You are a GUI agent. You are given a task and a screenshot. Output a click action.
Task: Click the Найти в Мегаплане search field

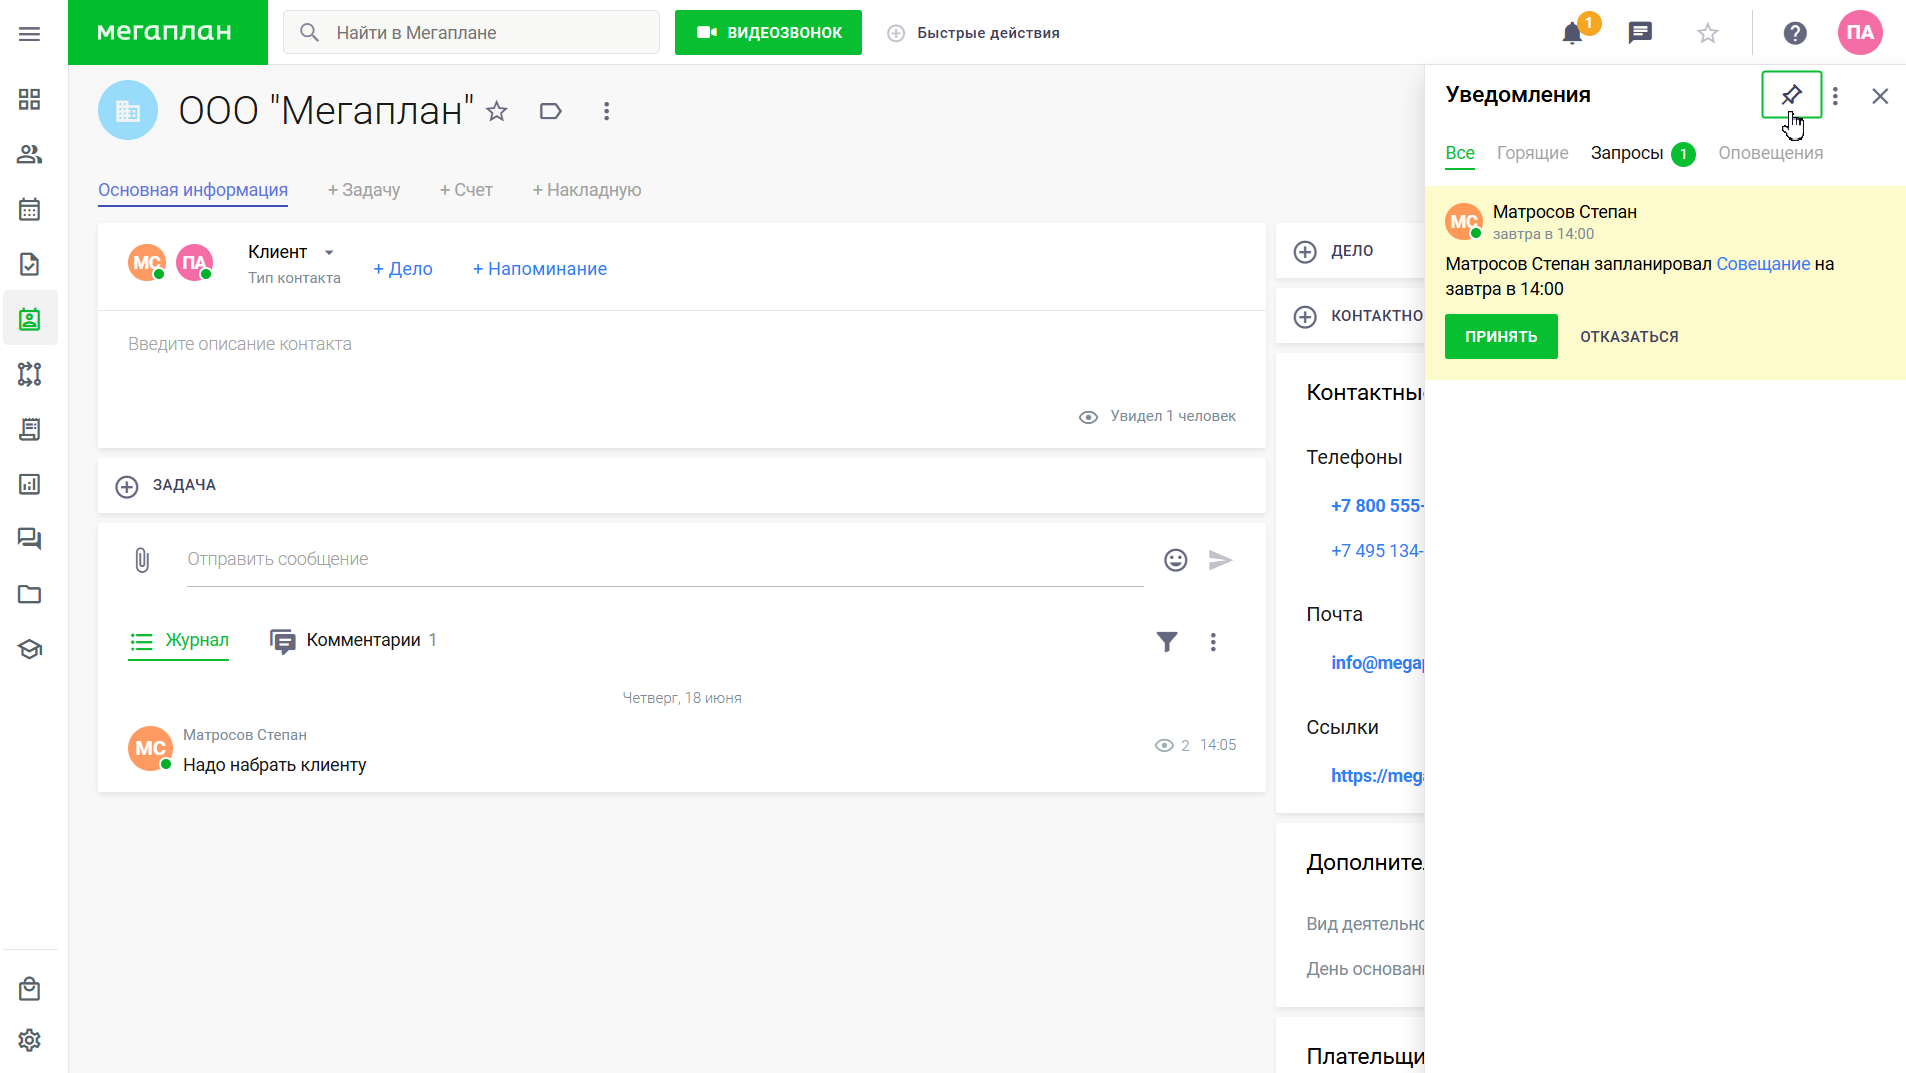pyautogui.click(x=471, y=33)
